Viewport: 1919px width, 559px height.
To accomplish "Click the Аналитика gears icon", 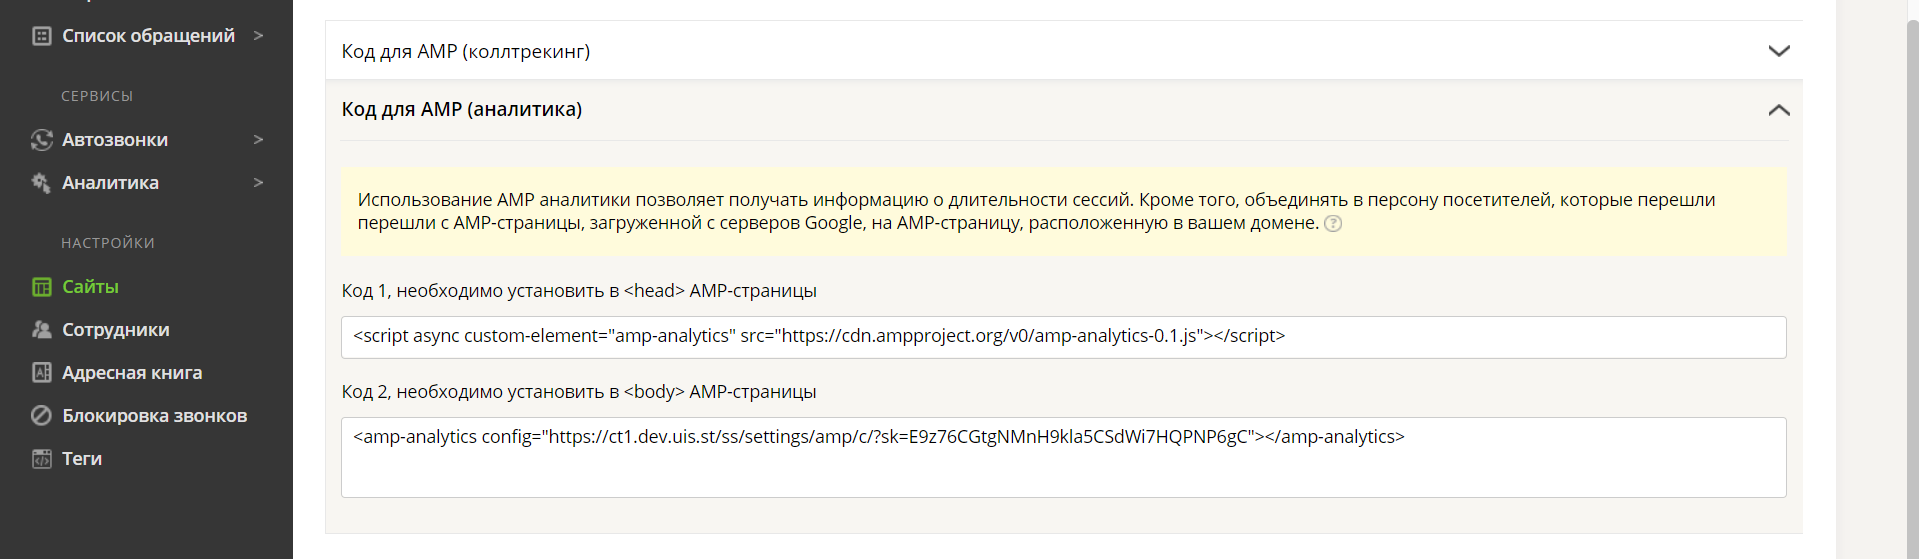I will tap(41, 183).
